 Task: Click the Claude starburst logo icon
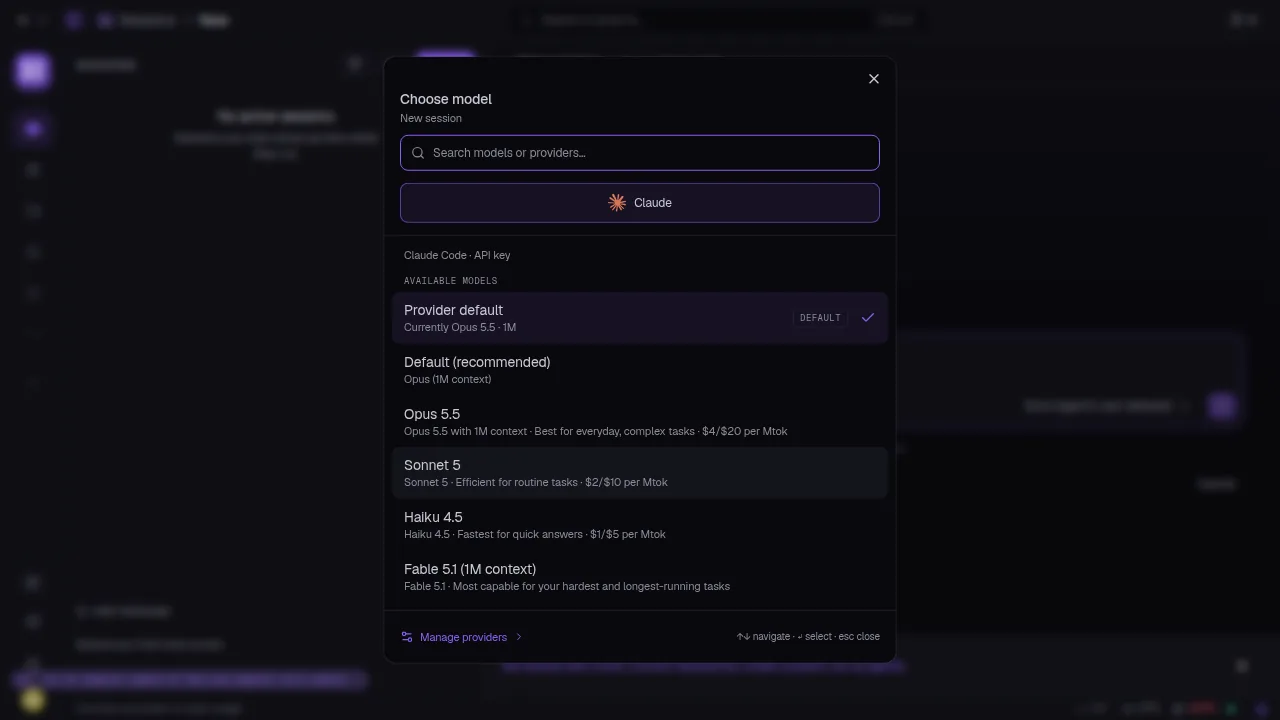coord(617,203)
